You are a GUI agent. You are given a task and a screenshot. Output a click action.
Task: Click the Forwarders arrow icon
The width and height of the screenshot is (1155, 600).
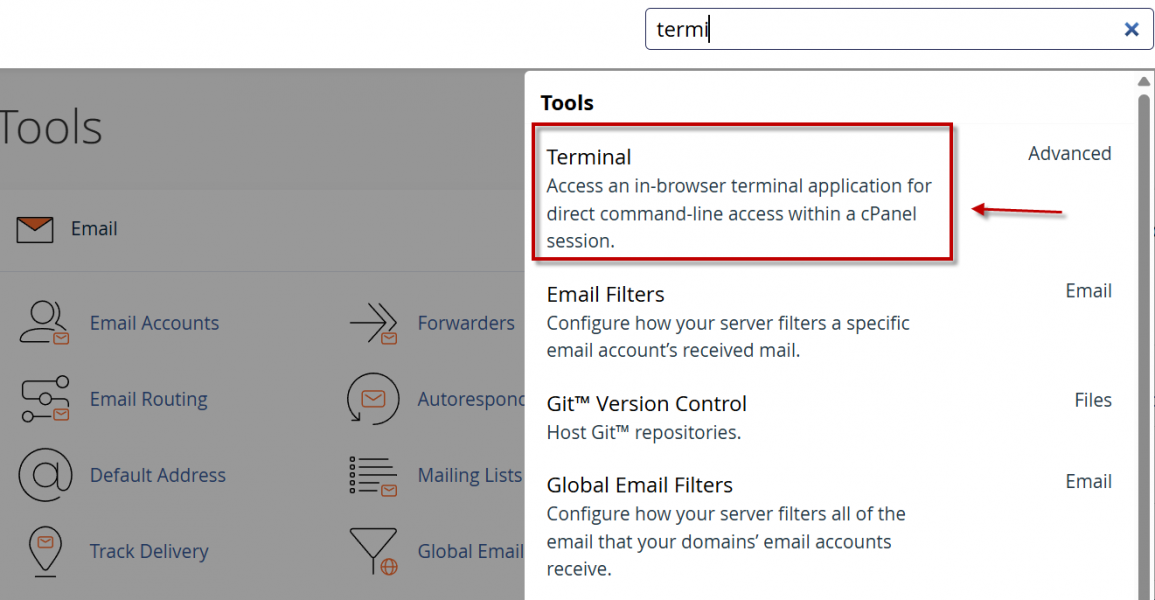373,323
